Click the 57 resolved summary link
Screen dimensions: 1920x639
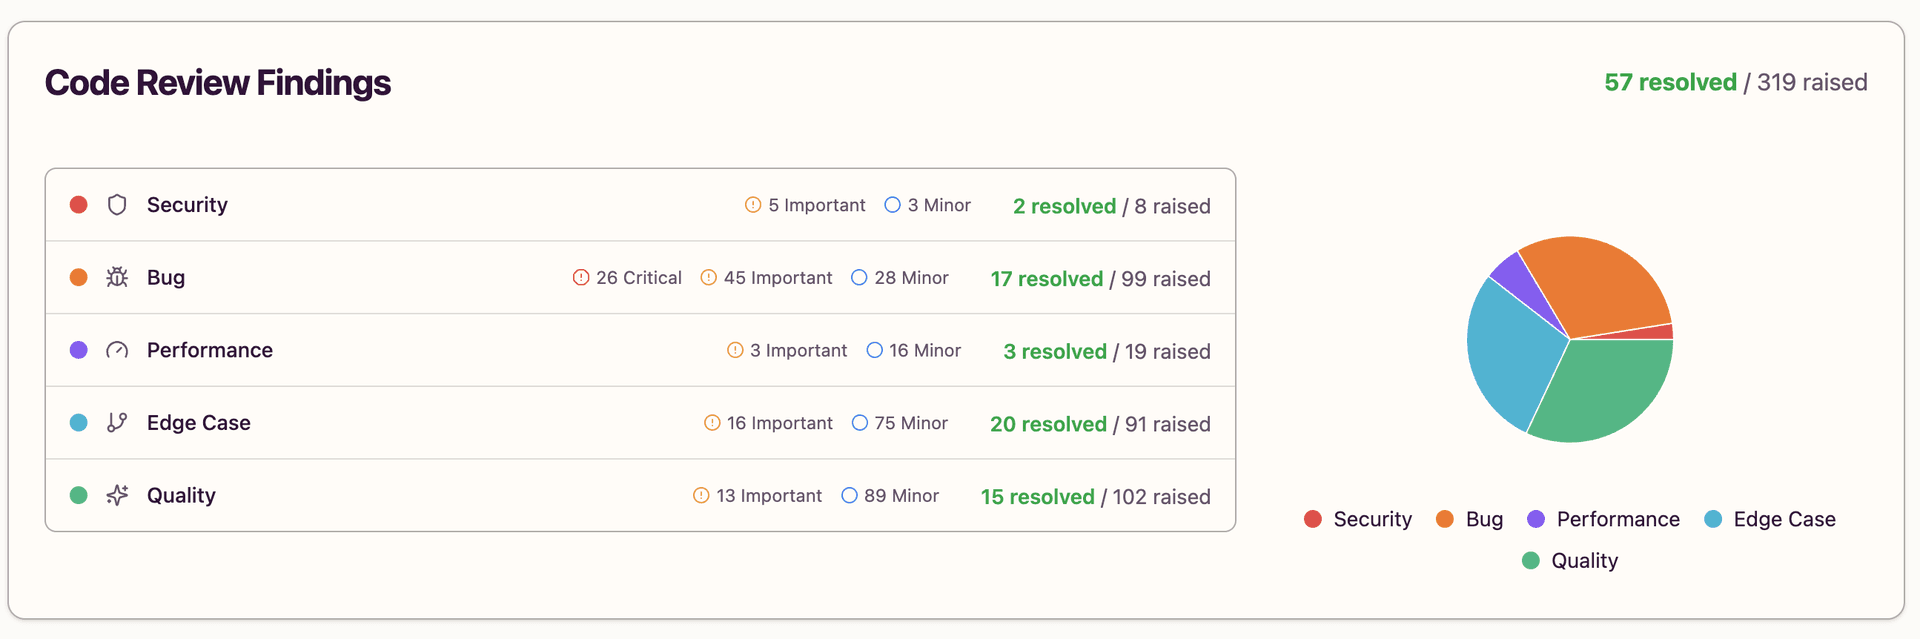1670,82
